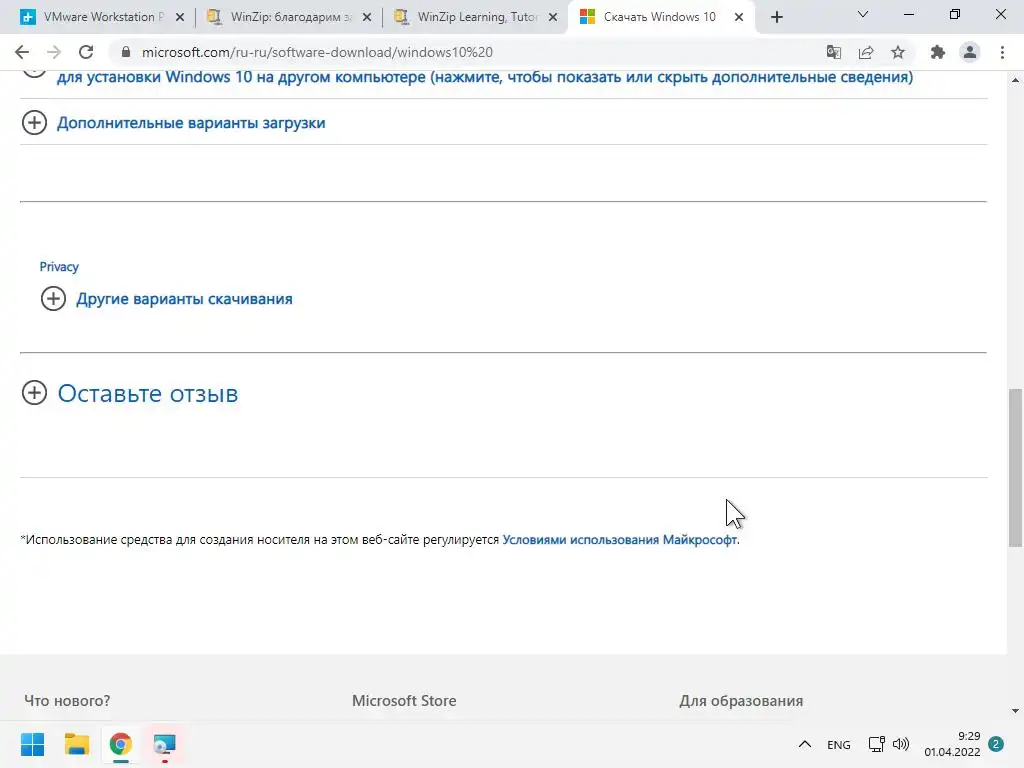Open a new browser tab
This screenshot has width=1024, height=768.
[x=776, y=17]
